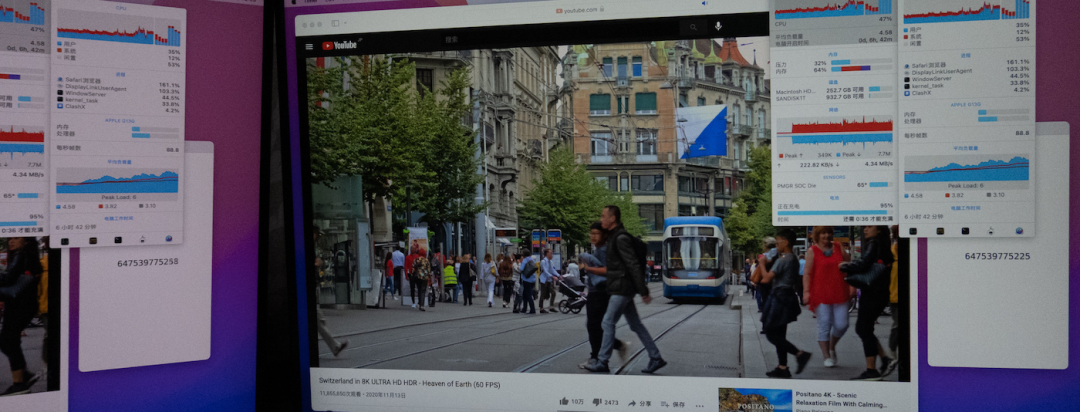Screen dimensions: 1080x412
Task: Click the first dark app icon on right display
Action: point(913,231)
